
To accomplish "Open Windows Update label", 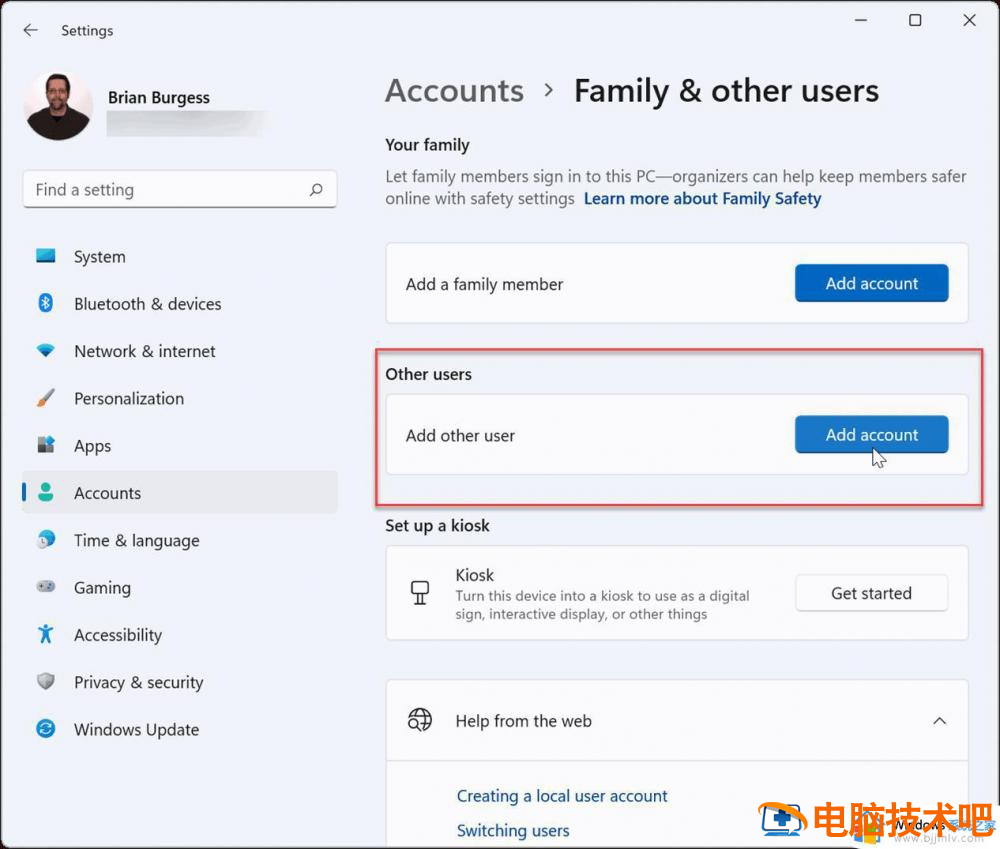I will click(x=136, y=729).
